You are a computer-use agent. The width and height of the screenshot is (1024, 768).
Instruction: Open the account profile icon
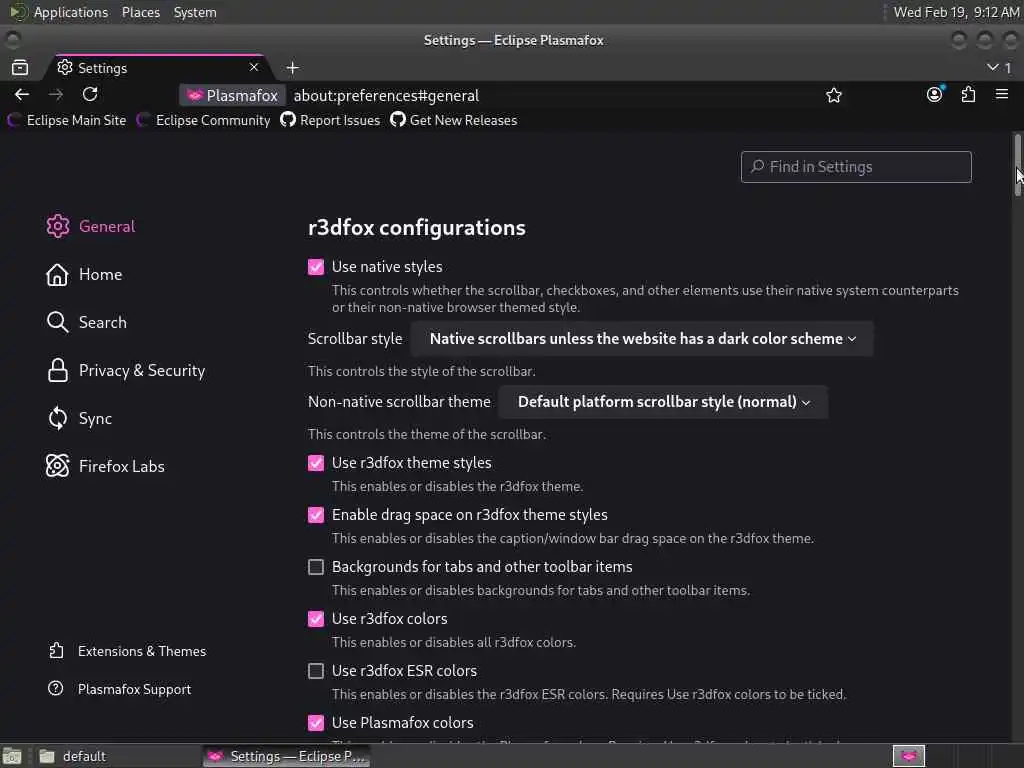point(934,94)
